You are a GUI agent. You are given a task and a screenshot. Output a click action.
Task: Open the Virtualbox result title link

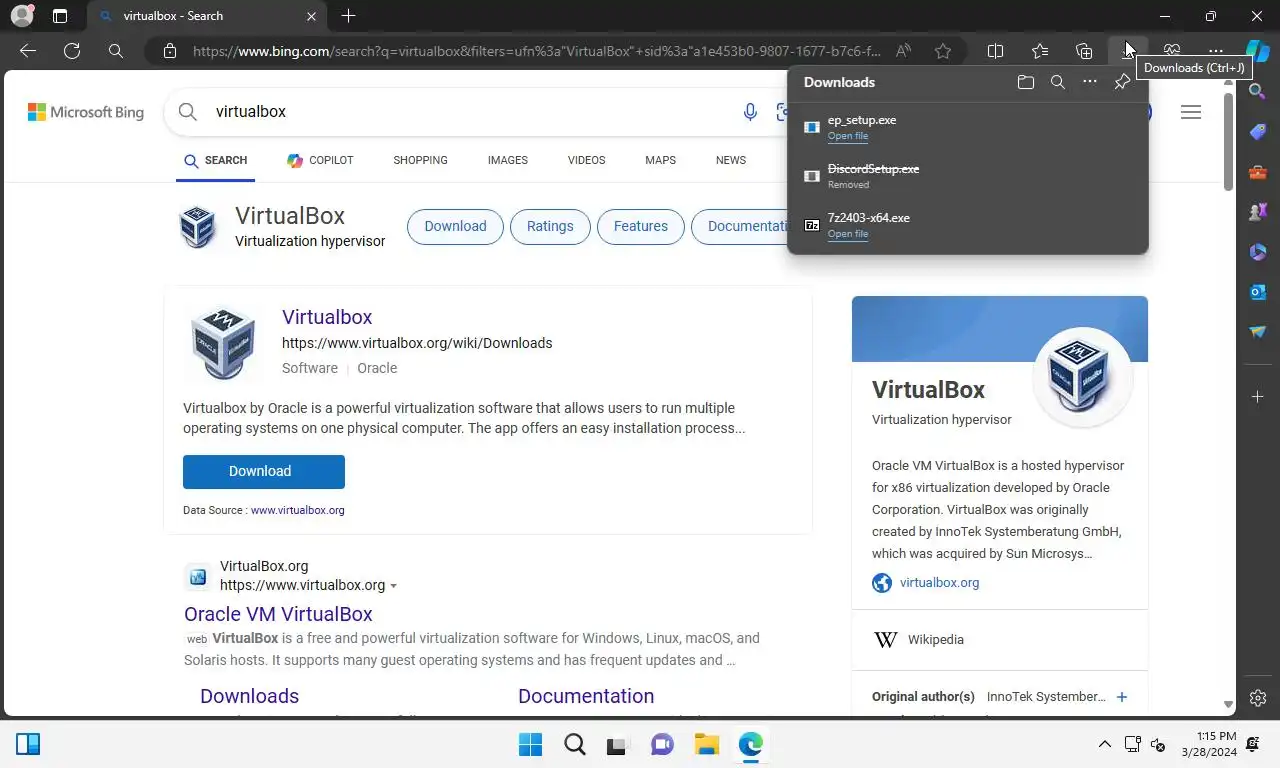coord(327,317)
